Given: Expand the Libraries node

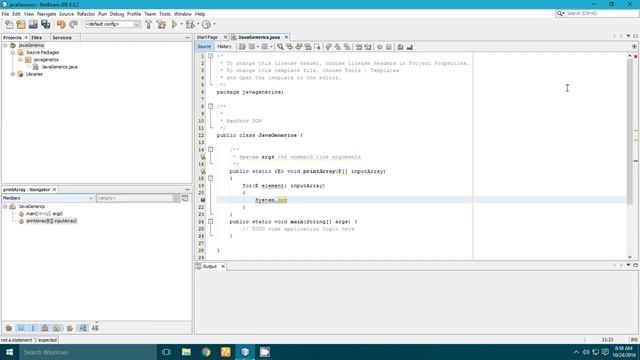Looking at the screenshot, I should [x=13, y=74].
